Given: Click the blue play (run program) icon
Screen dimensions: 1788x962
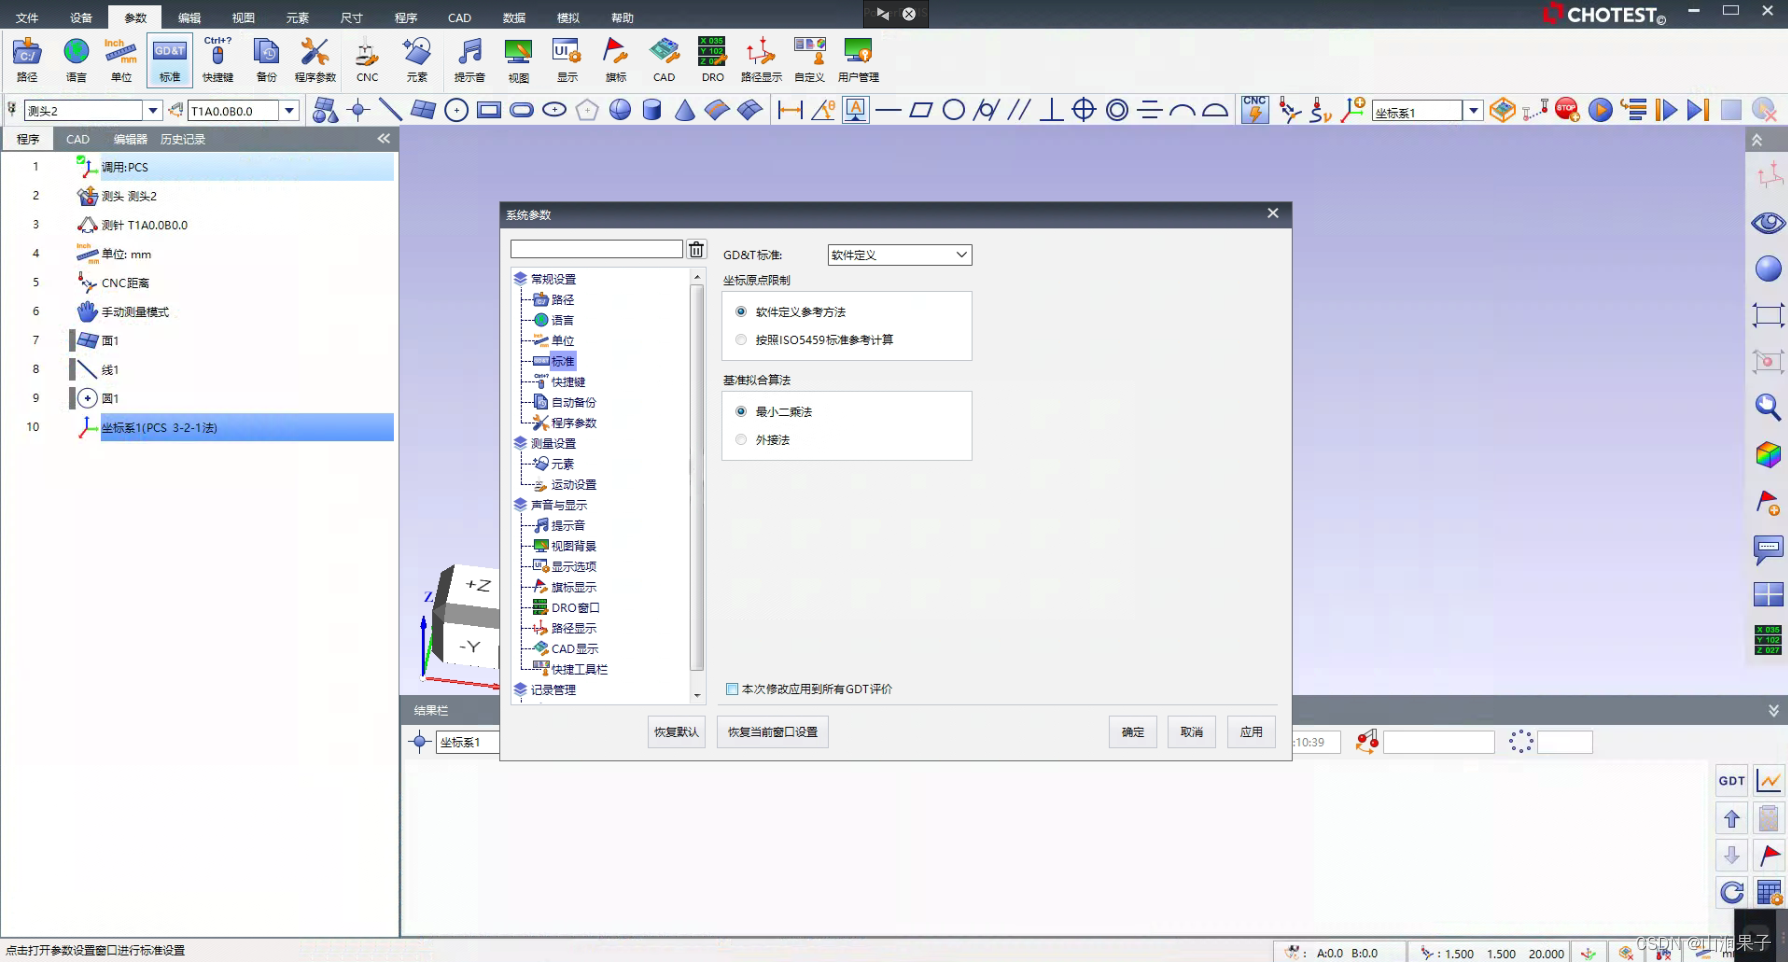Looking at the screenshot, I should click(x=1599, y=110).
